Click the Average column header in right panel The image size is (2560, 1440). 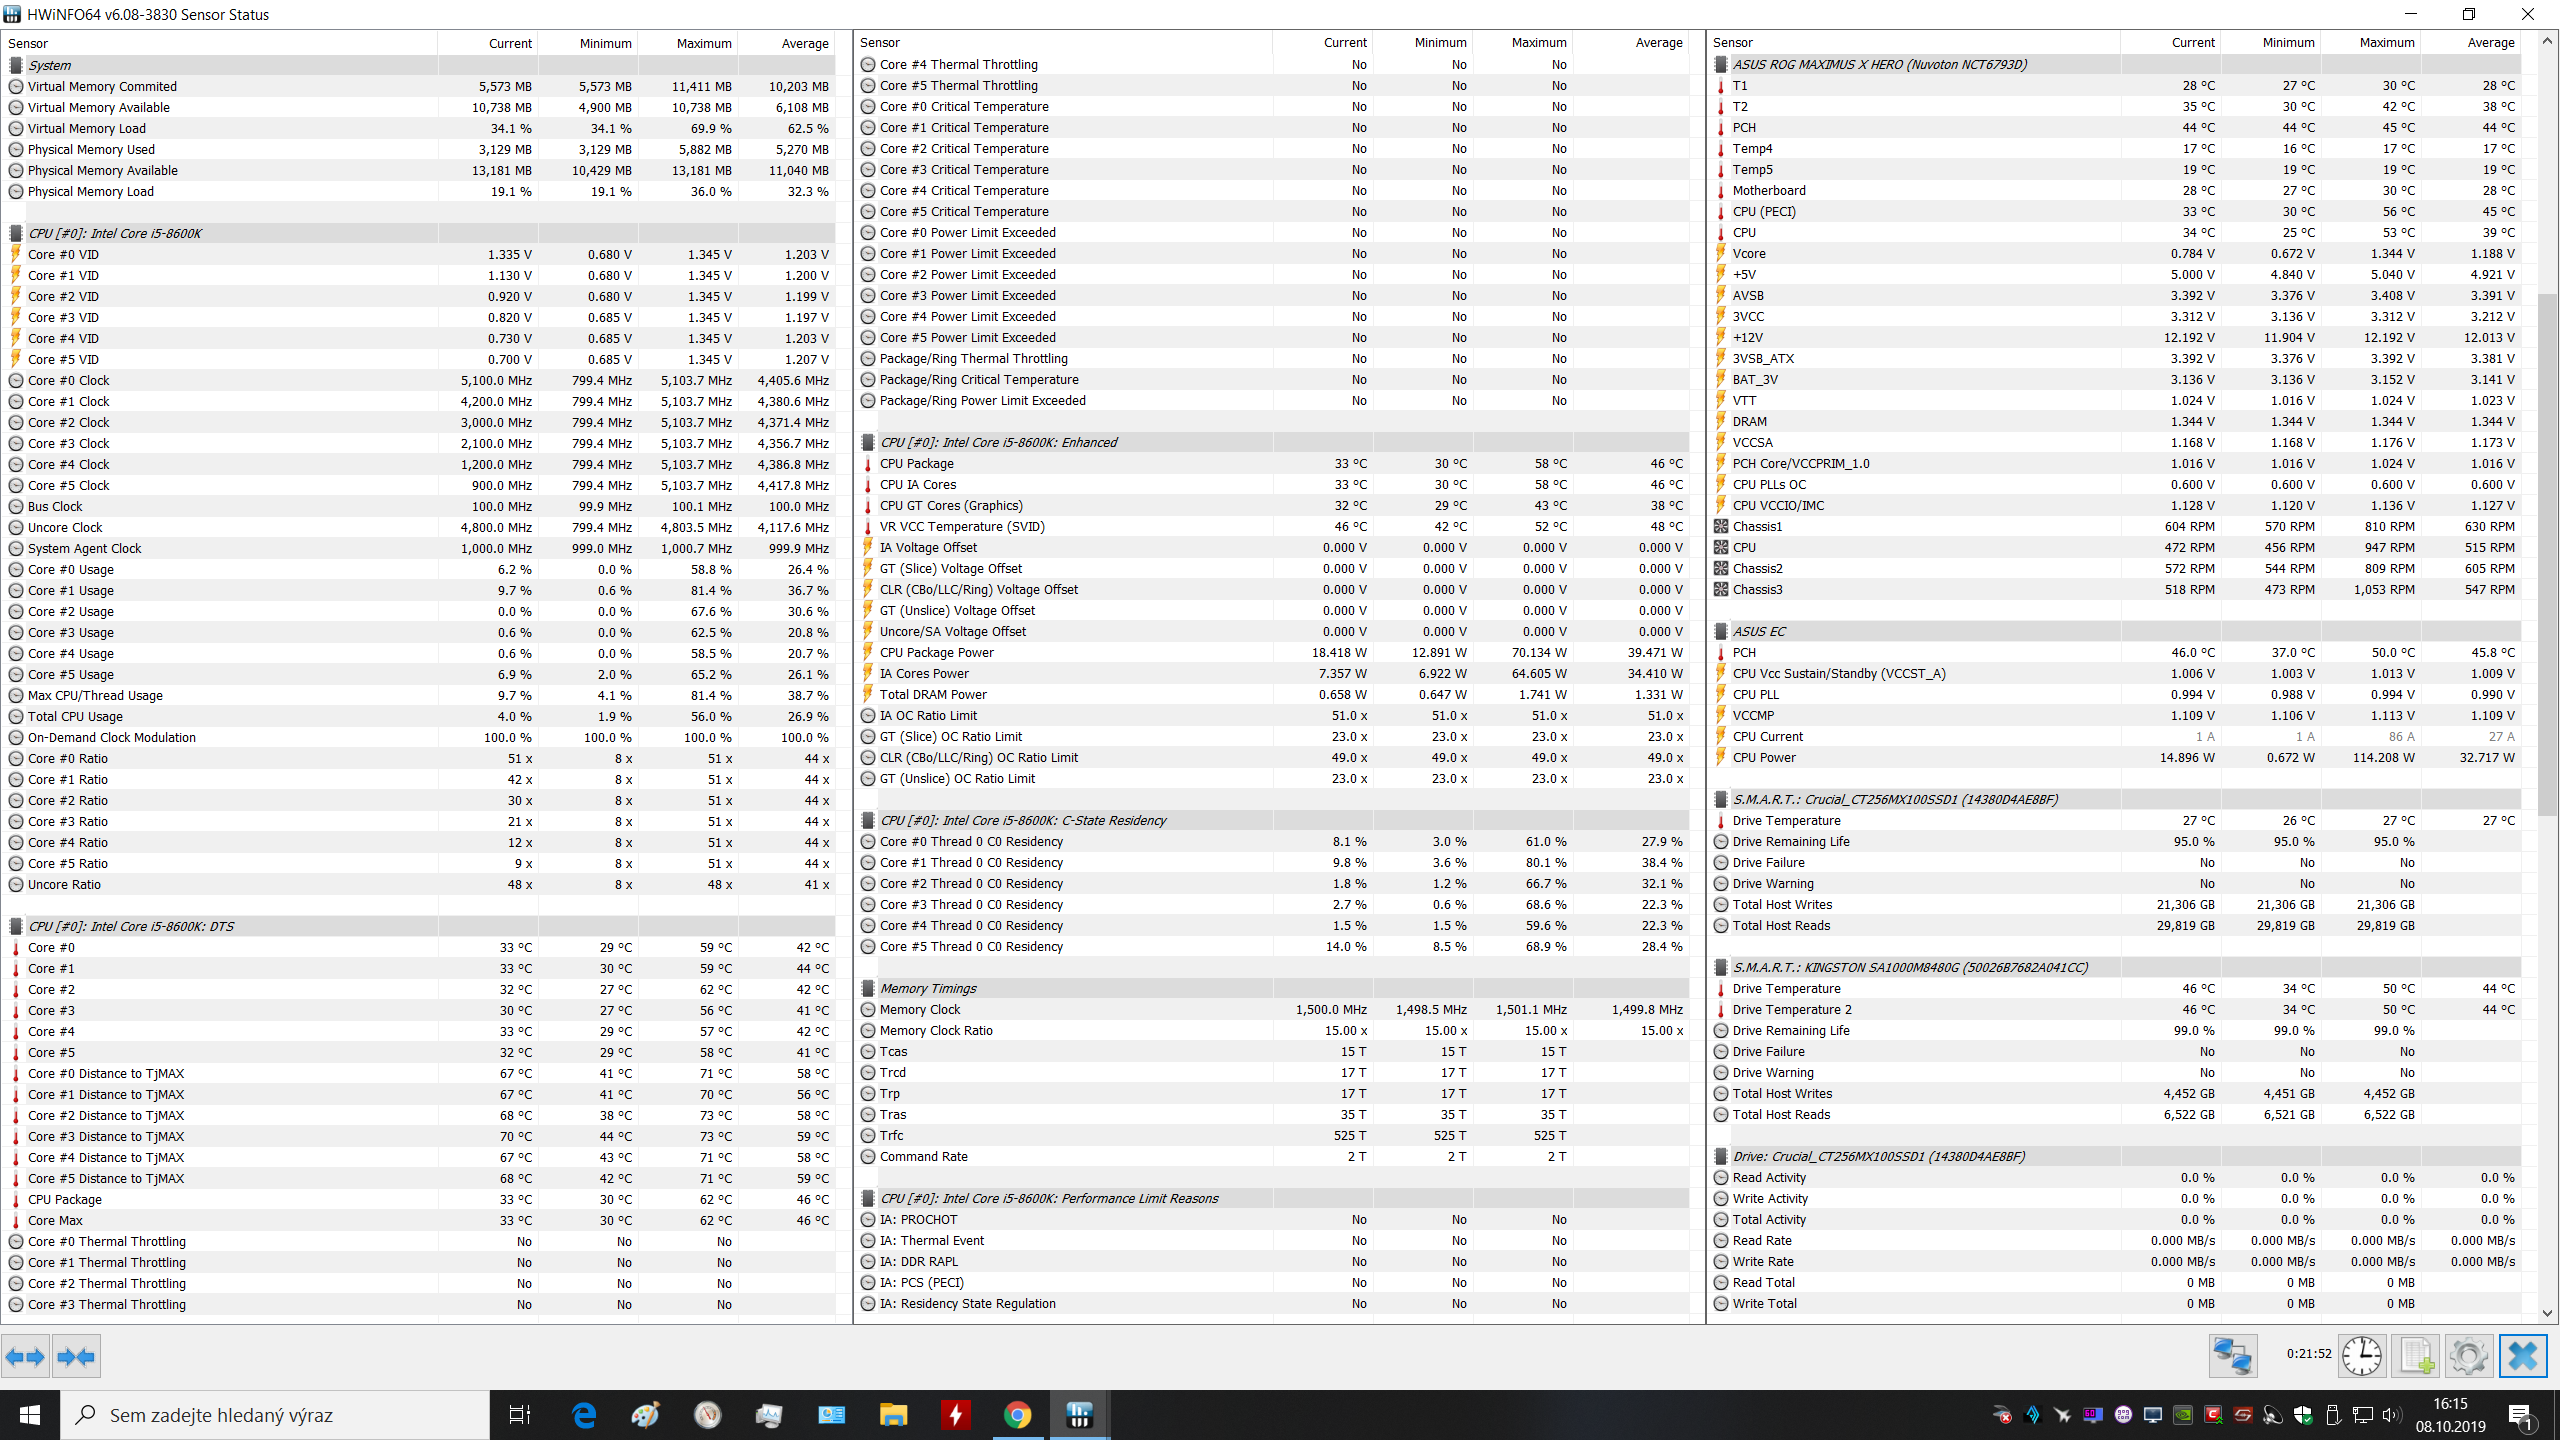coord(2490,42)
